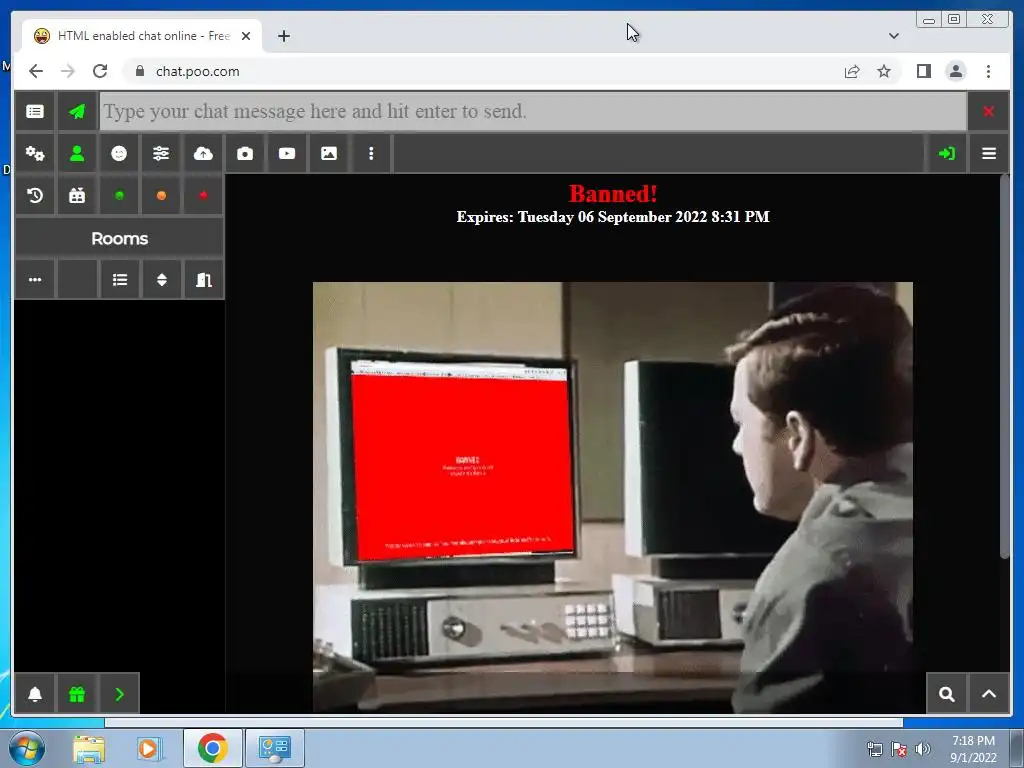
Task: Click the Banned! heading text
Action: pos(613,193)
